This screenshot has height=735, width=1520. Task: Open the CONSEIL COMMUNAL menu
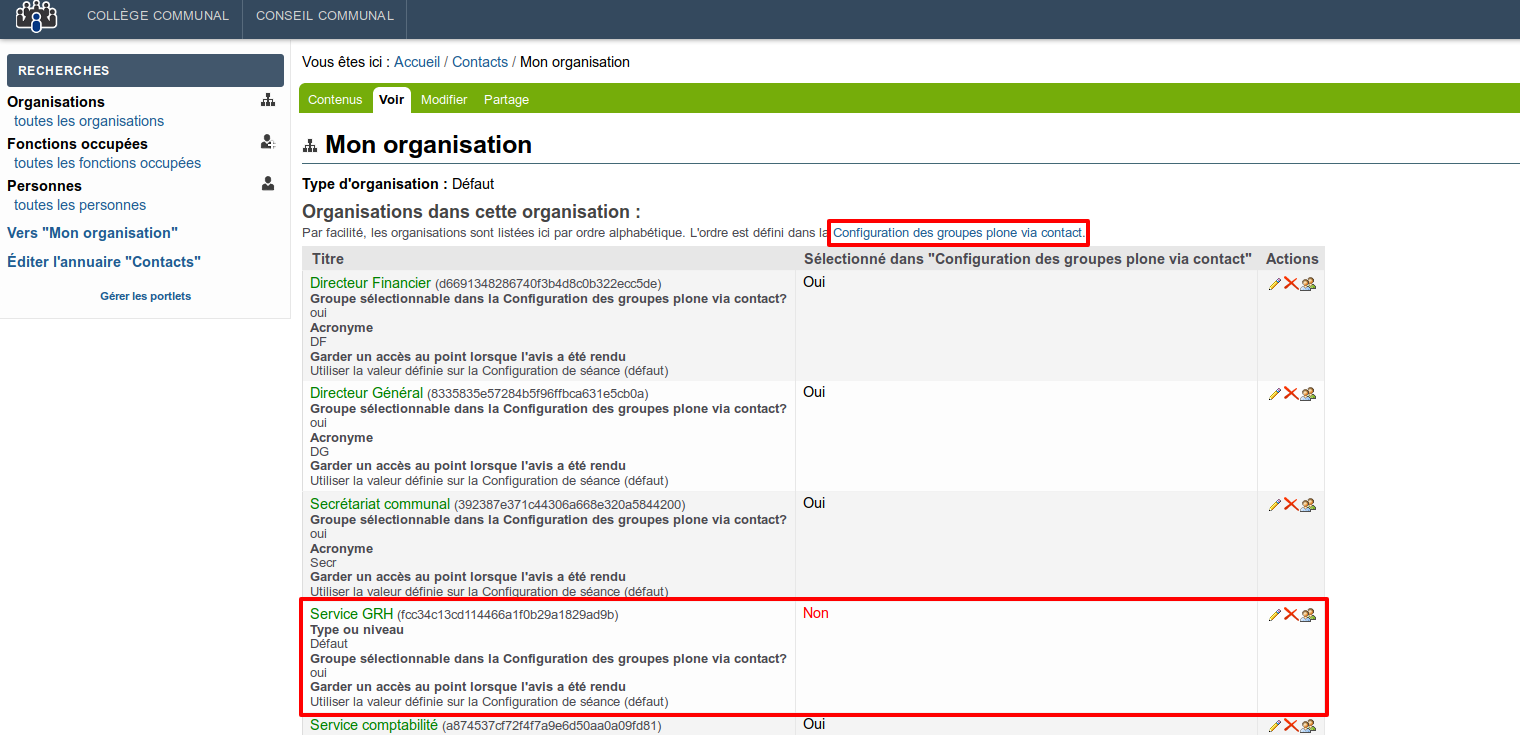[x=325, y=16]
